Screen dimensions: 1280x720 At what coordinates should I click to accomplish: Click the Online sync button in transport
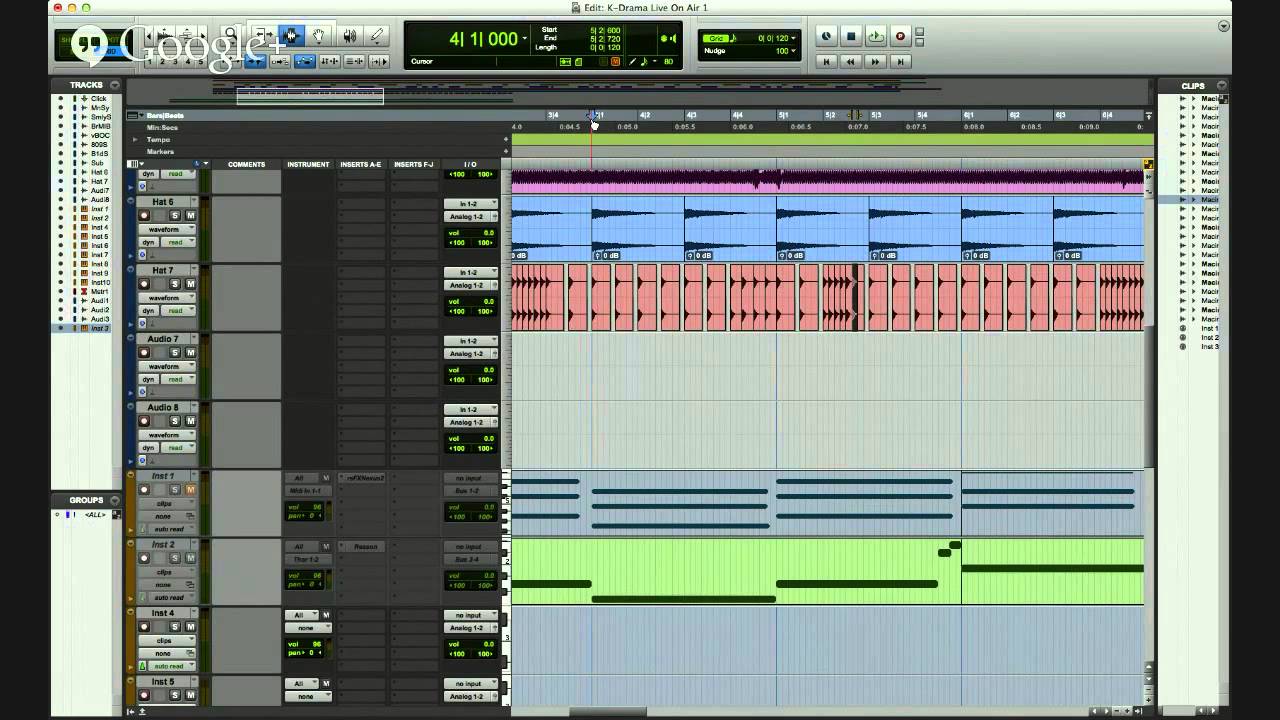[x=826, y=37]
